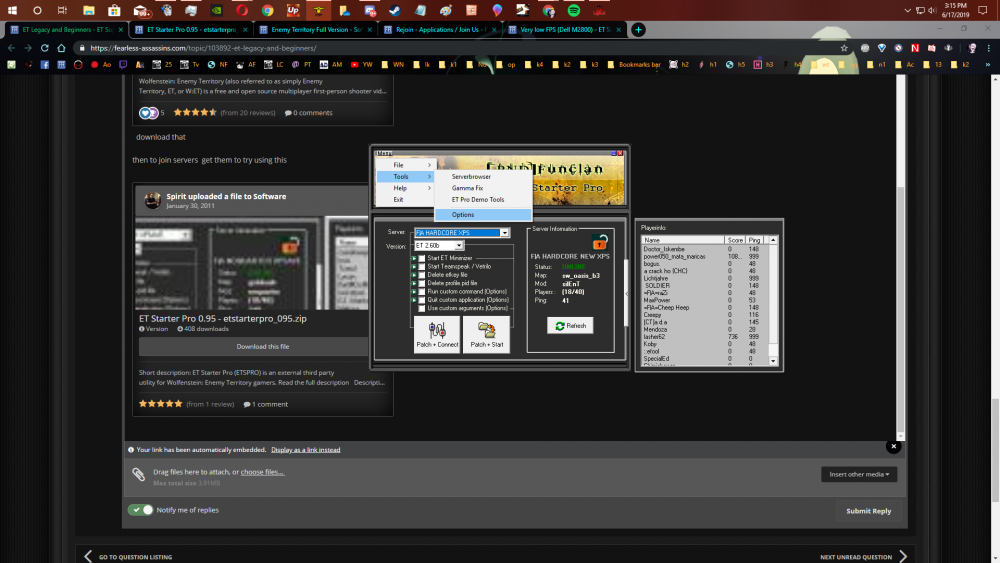Image resolution: width=1000 pixels, height=563 pixels.
Task: Open the YW YouTube bookmark
Action: (x=361, y=64)
